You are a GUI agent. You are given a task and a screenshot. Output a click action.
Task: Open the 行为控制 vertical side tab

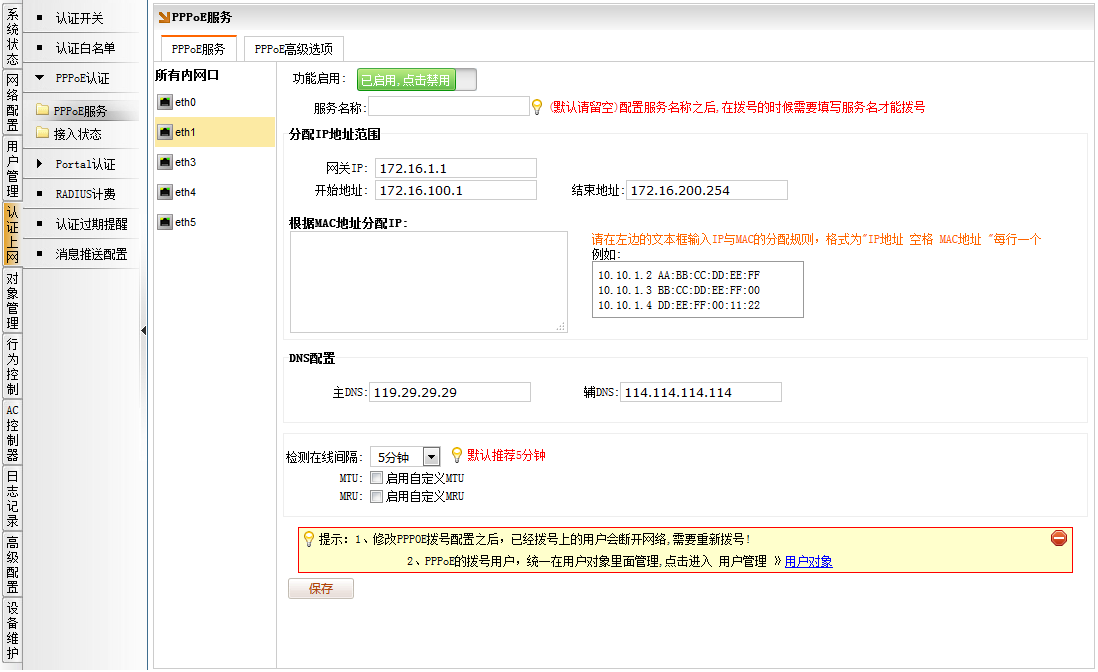pos(12,367)
